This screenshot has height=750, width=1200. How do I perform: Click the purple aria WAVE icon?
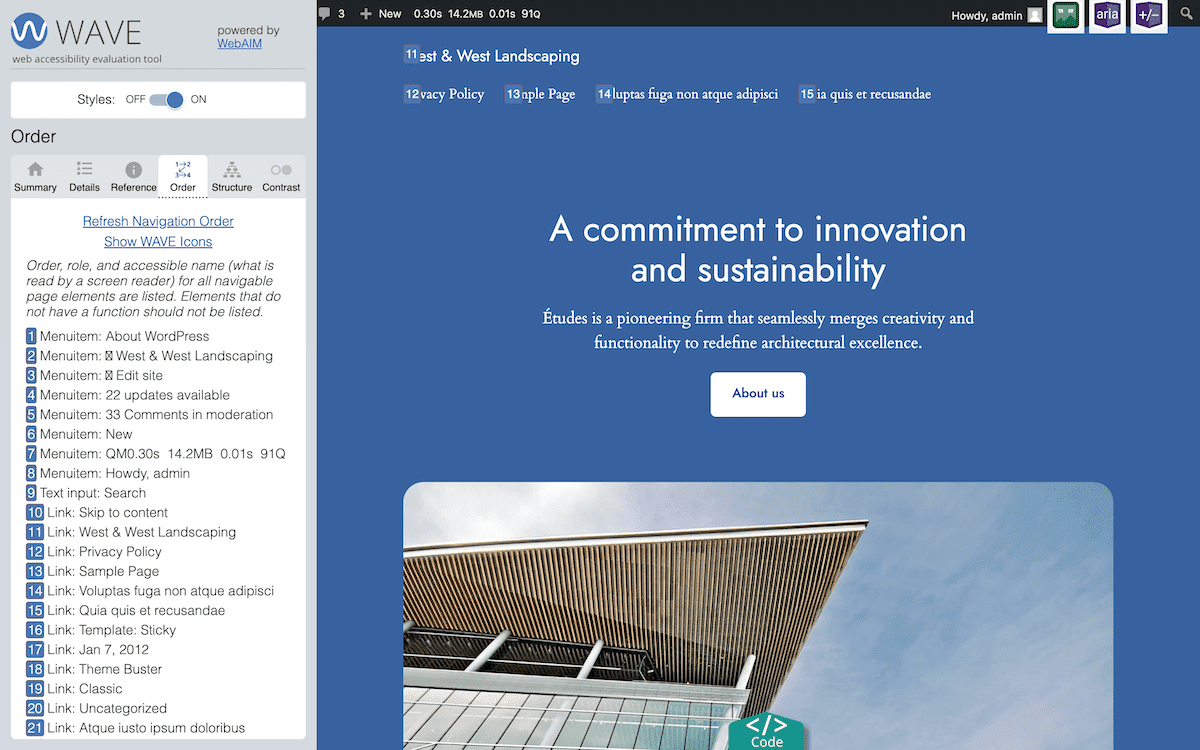(x=1106, y=16)
